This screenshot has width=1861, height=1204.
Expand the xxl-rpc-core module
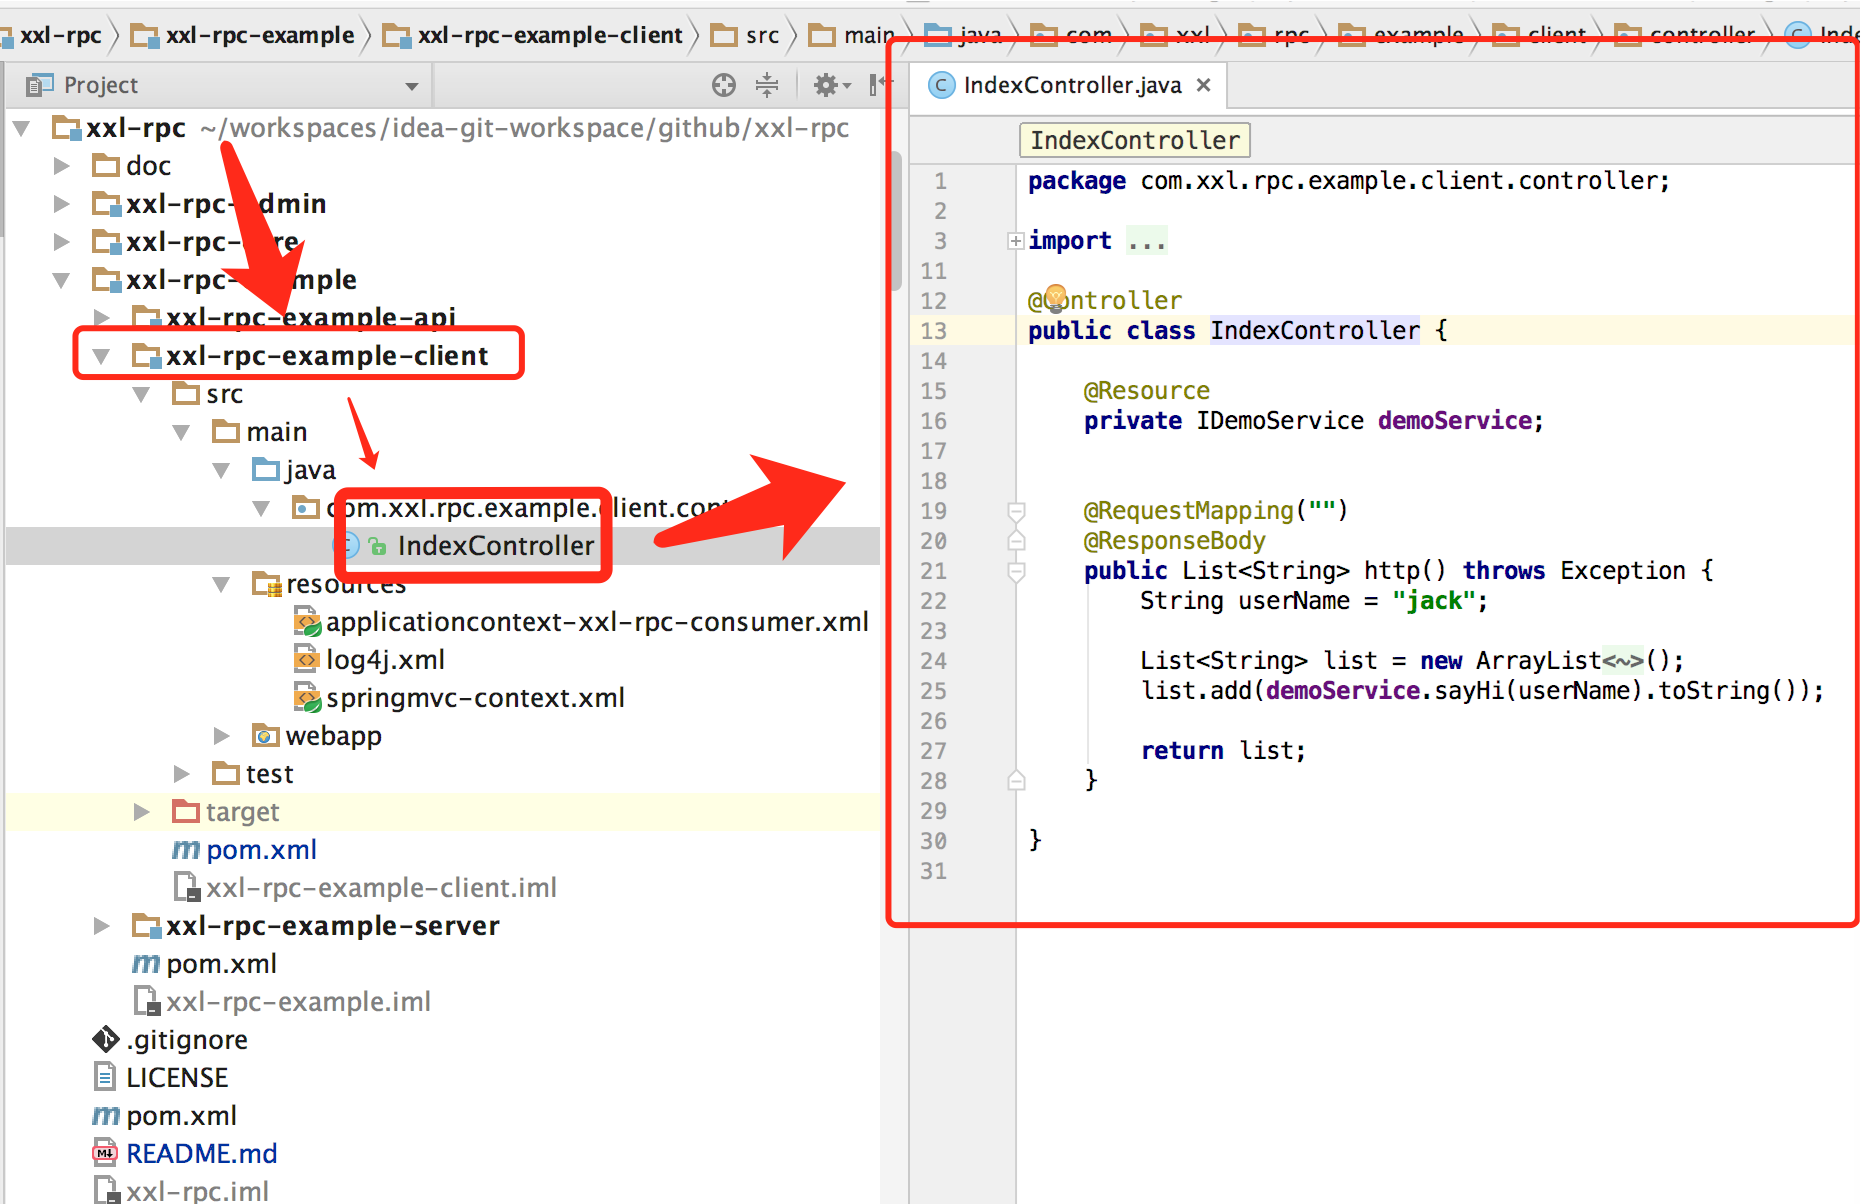pos(62,242)
